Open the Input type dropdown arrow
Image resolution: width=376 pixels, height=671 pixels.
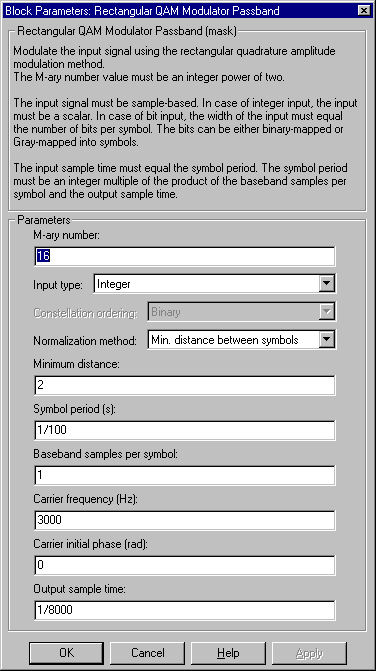tap(326, 283)
